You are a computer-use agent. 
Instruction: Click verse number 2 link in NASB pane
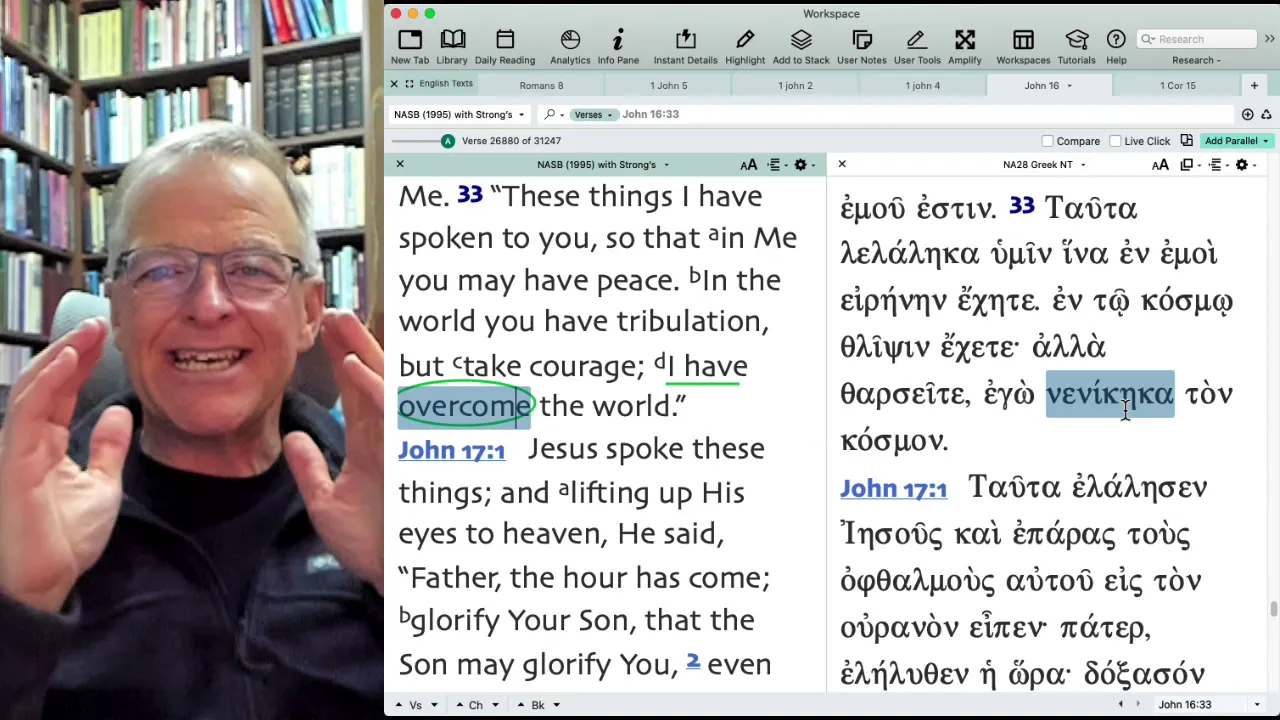(x=693, y=661)
